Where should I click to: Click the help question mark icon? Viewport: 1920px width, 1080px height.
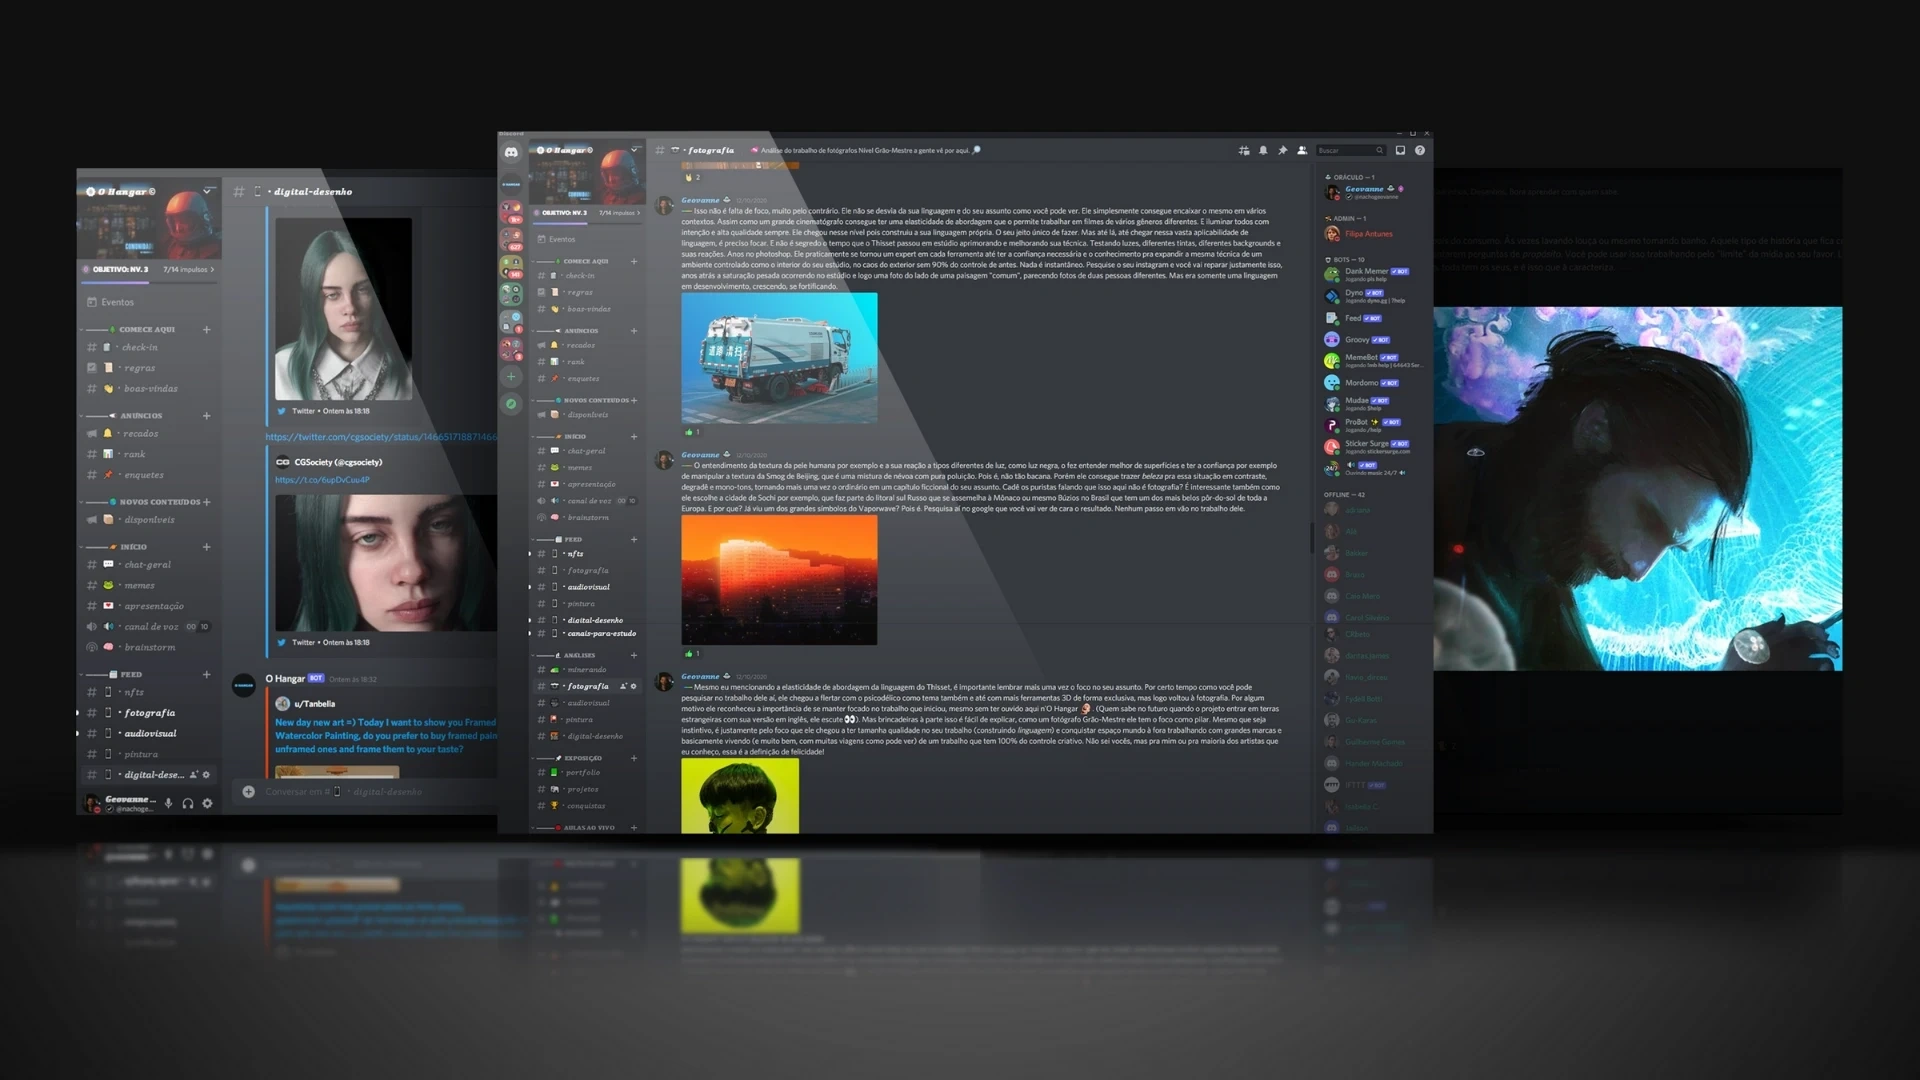click(x=1420, y=151)
